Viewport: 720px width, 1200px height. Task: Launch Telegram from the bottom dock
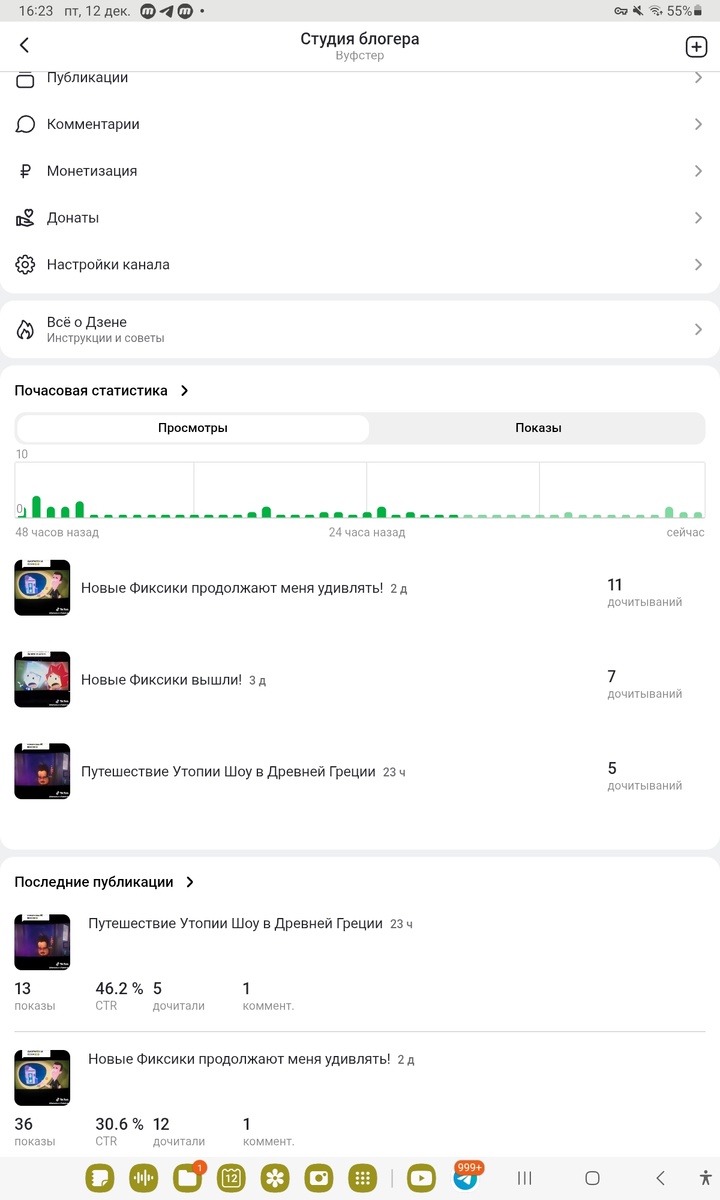coord(465,1178)
